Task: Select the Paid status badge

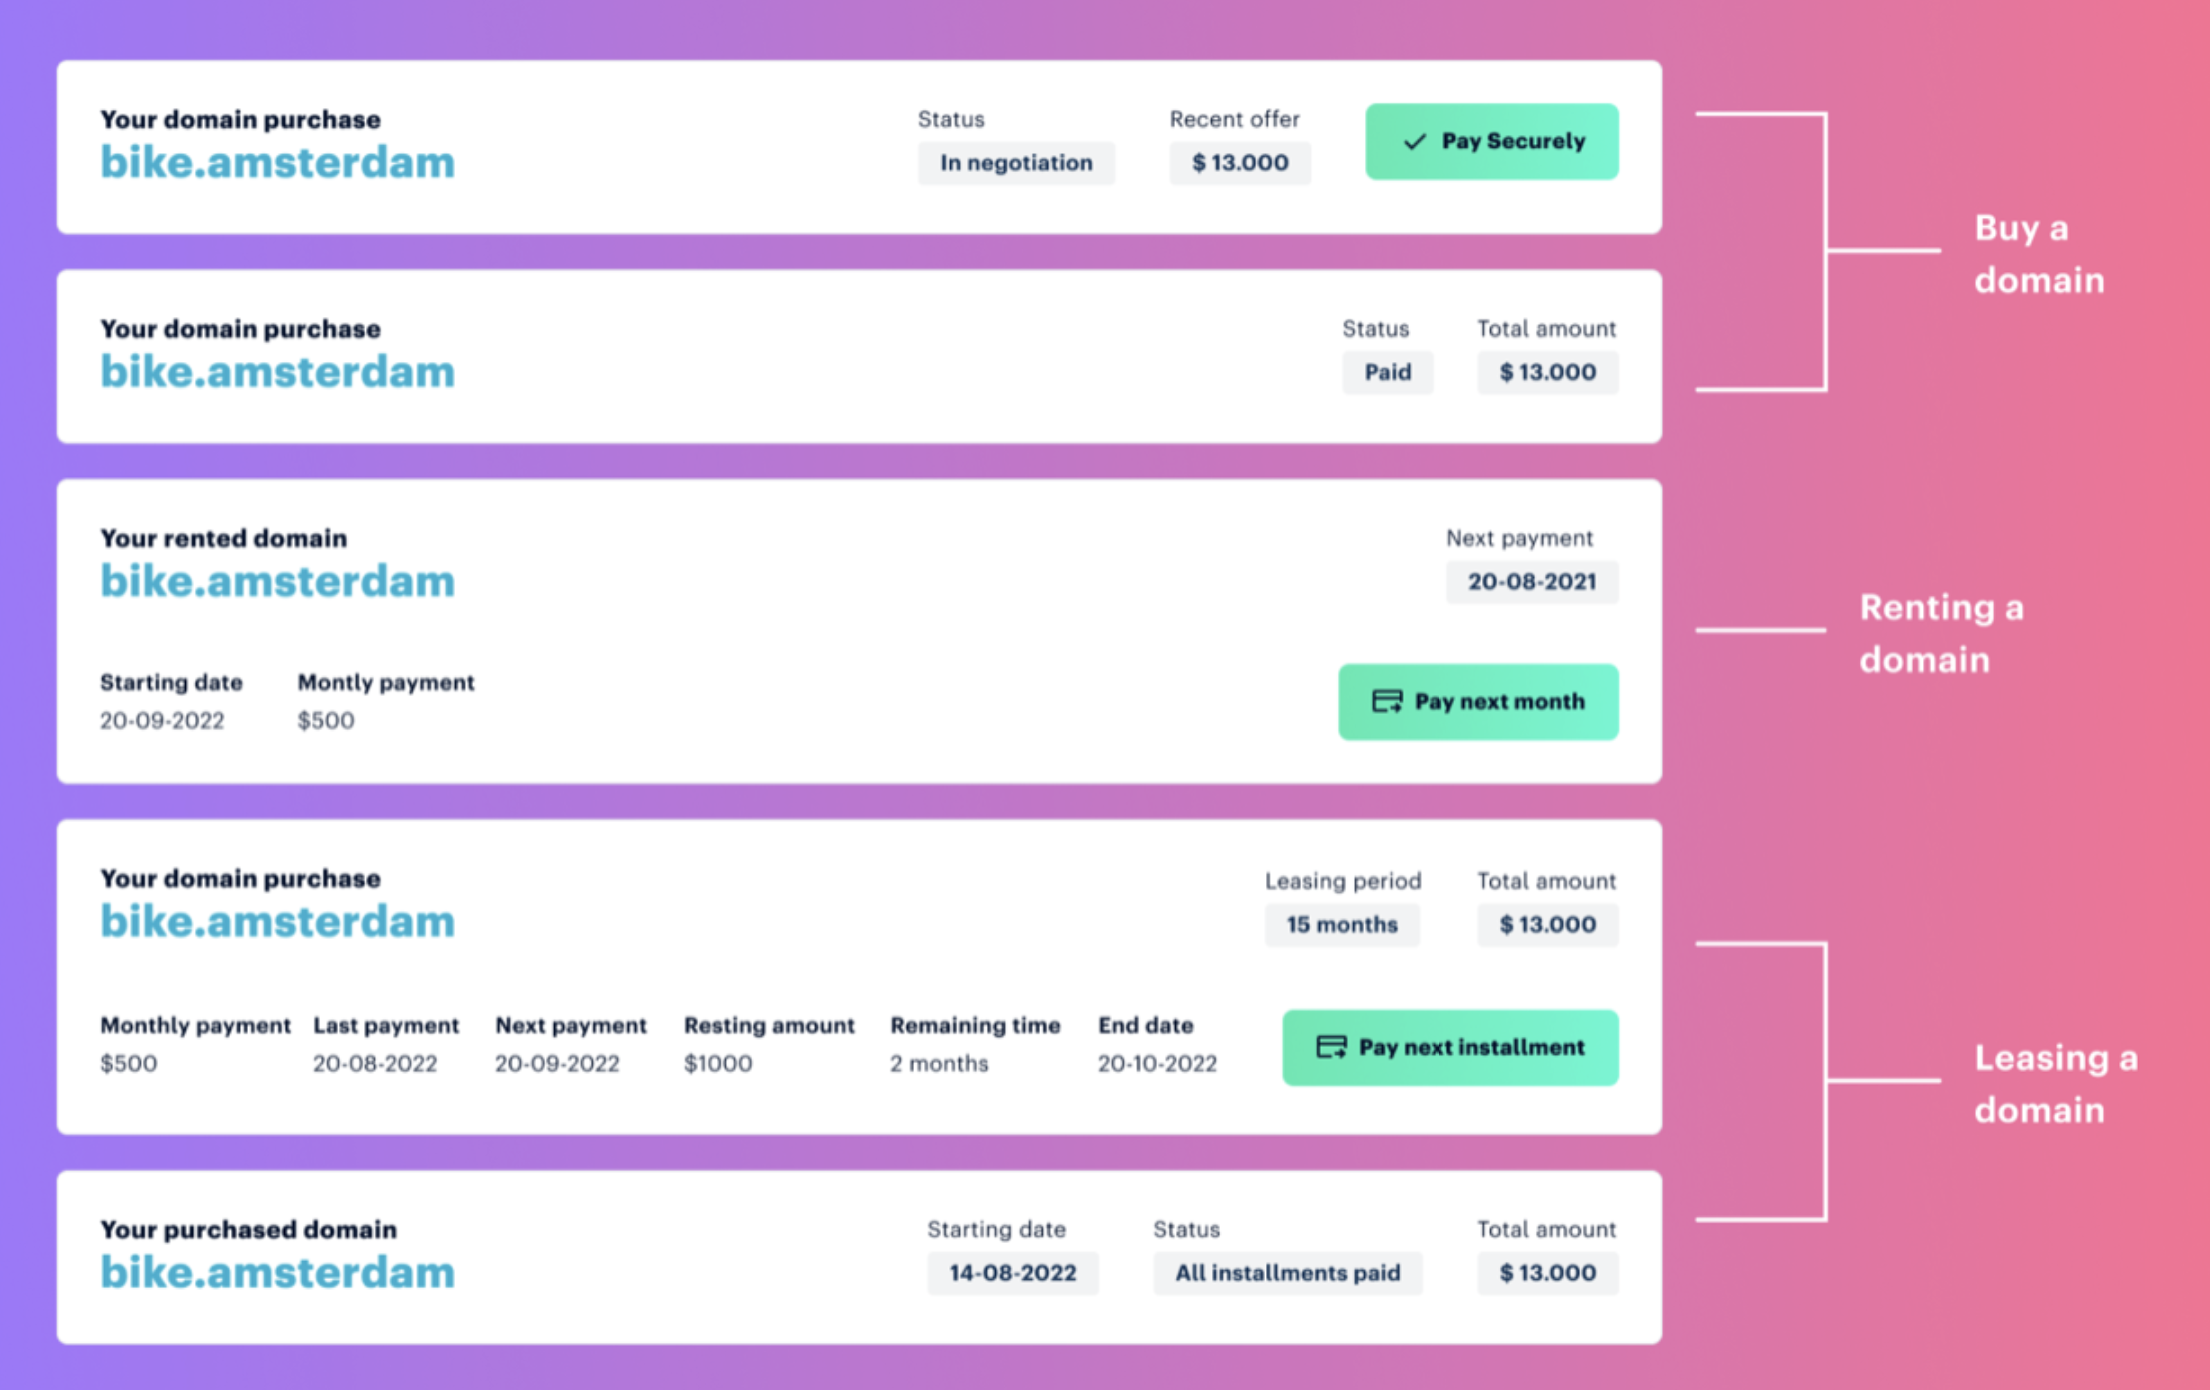Action: pos(1387,372)
